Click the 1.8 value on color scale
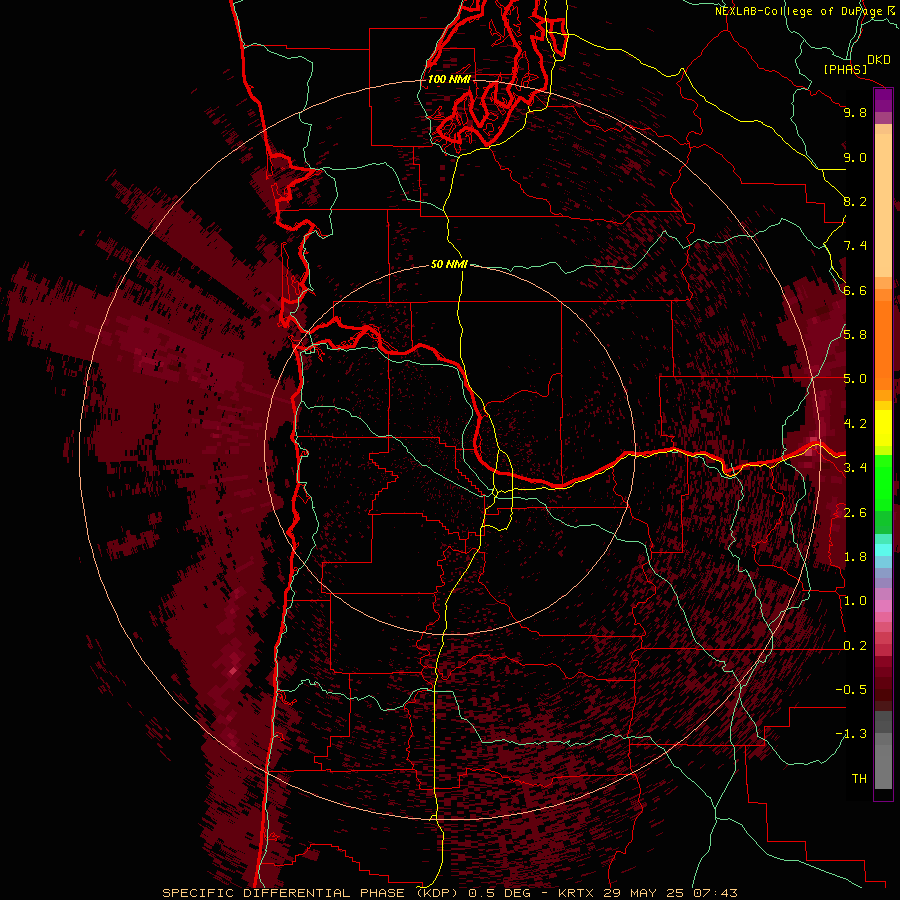900x900 pixels. pyautogui.click(x=855, y=557)
